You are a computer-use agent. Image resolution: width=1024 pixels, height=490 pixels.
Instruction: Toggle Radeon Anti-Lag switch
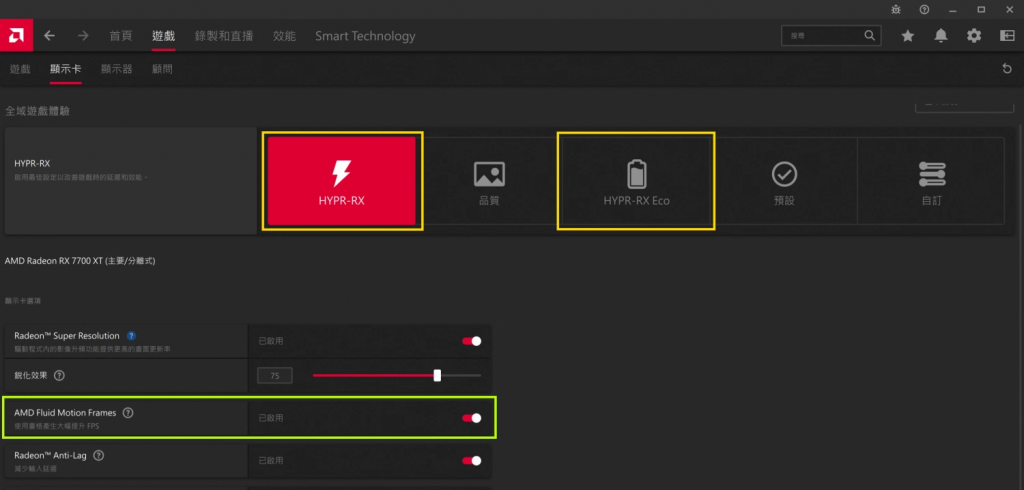tap(472, 461)
